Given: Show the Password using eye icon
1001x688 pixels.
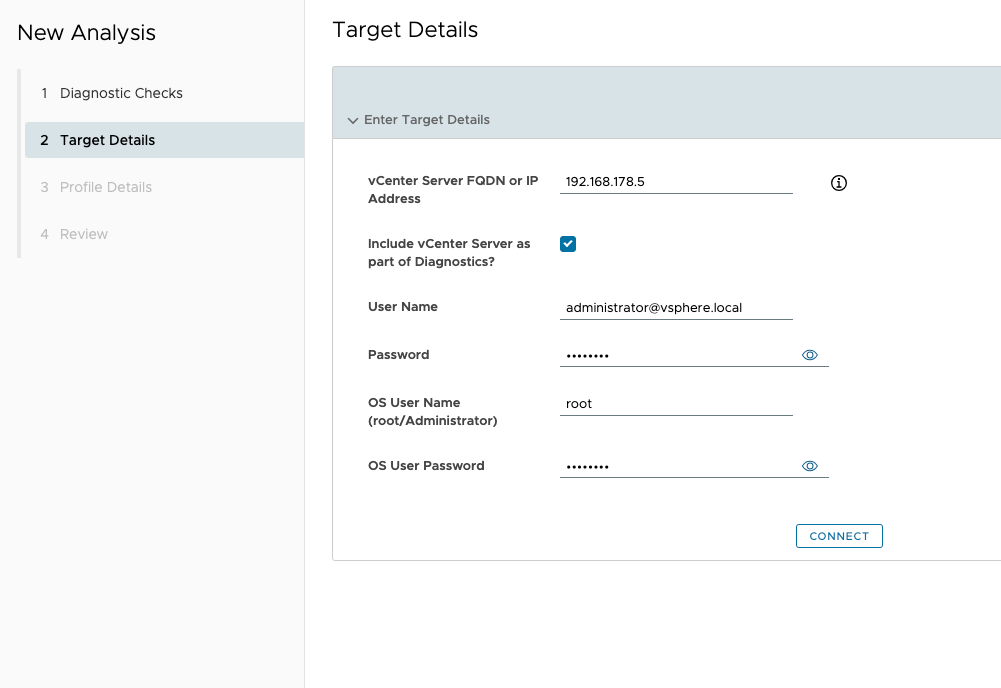Looking at the screenshot, I should tap(809, 355).
